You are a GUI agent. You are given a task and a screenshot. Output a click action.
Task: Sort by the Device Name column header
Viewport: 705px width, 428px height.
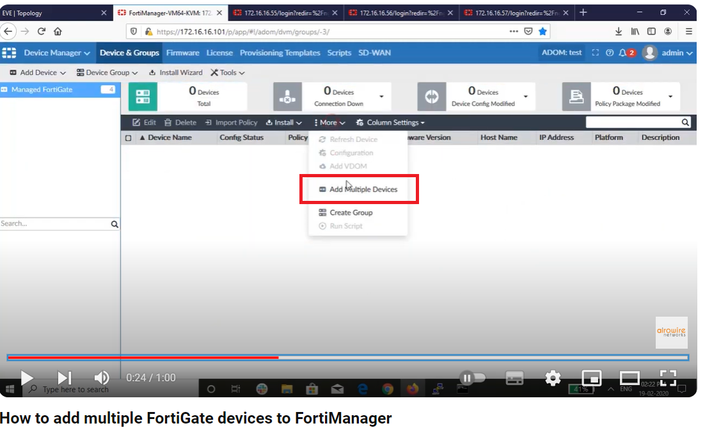(170, 138)
